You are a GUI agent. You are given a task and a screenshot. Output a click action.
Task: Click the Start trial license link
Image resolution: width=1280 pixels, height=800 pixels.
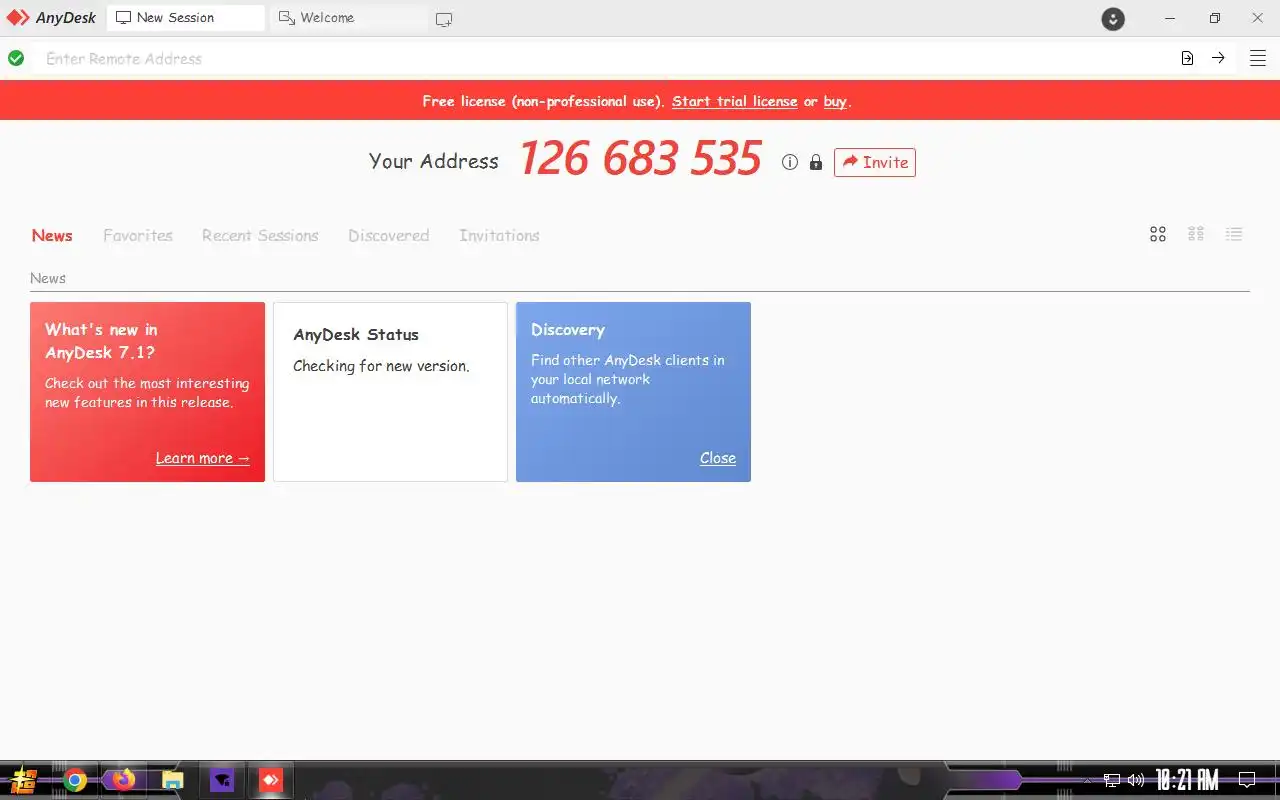point(734,101)
